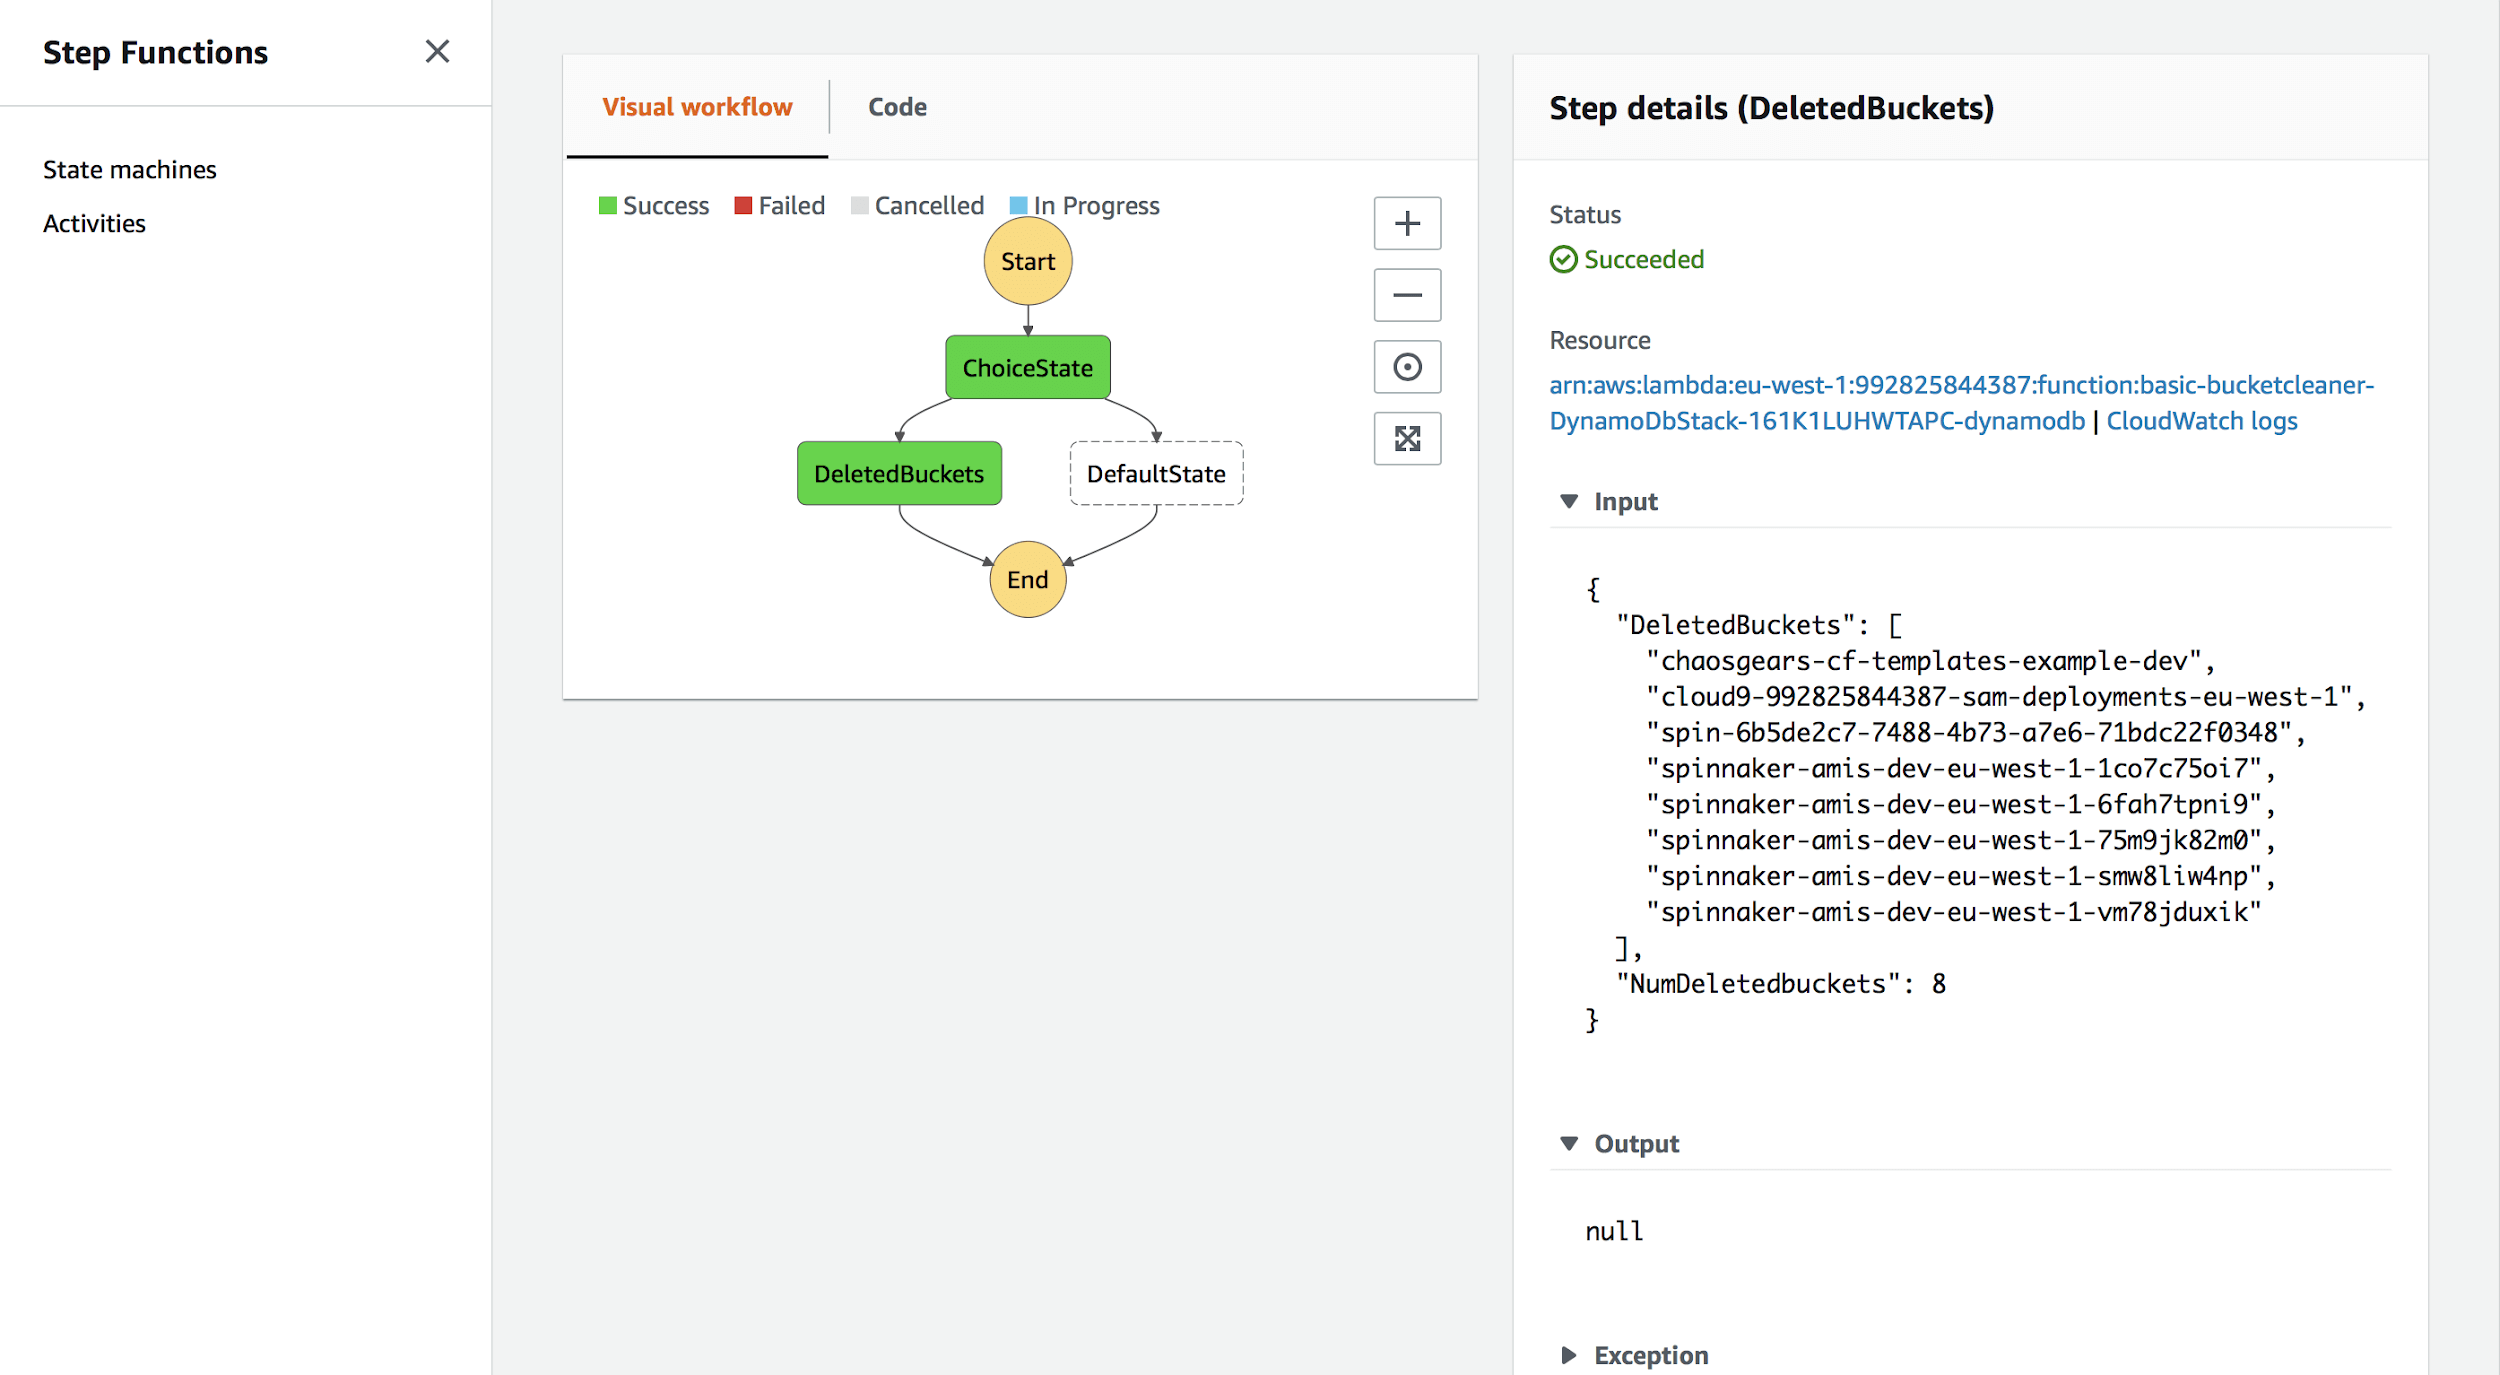This screenshot has width=2500, height=1375.
Task: Select the ChoiceState node
Action: pyautogui.click(x=1027, y=368)
